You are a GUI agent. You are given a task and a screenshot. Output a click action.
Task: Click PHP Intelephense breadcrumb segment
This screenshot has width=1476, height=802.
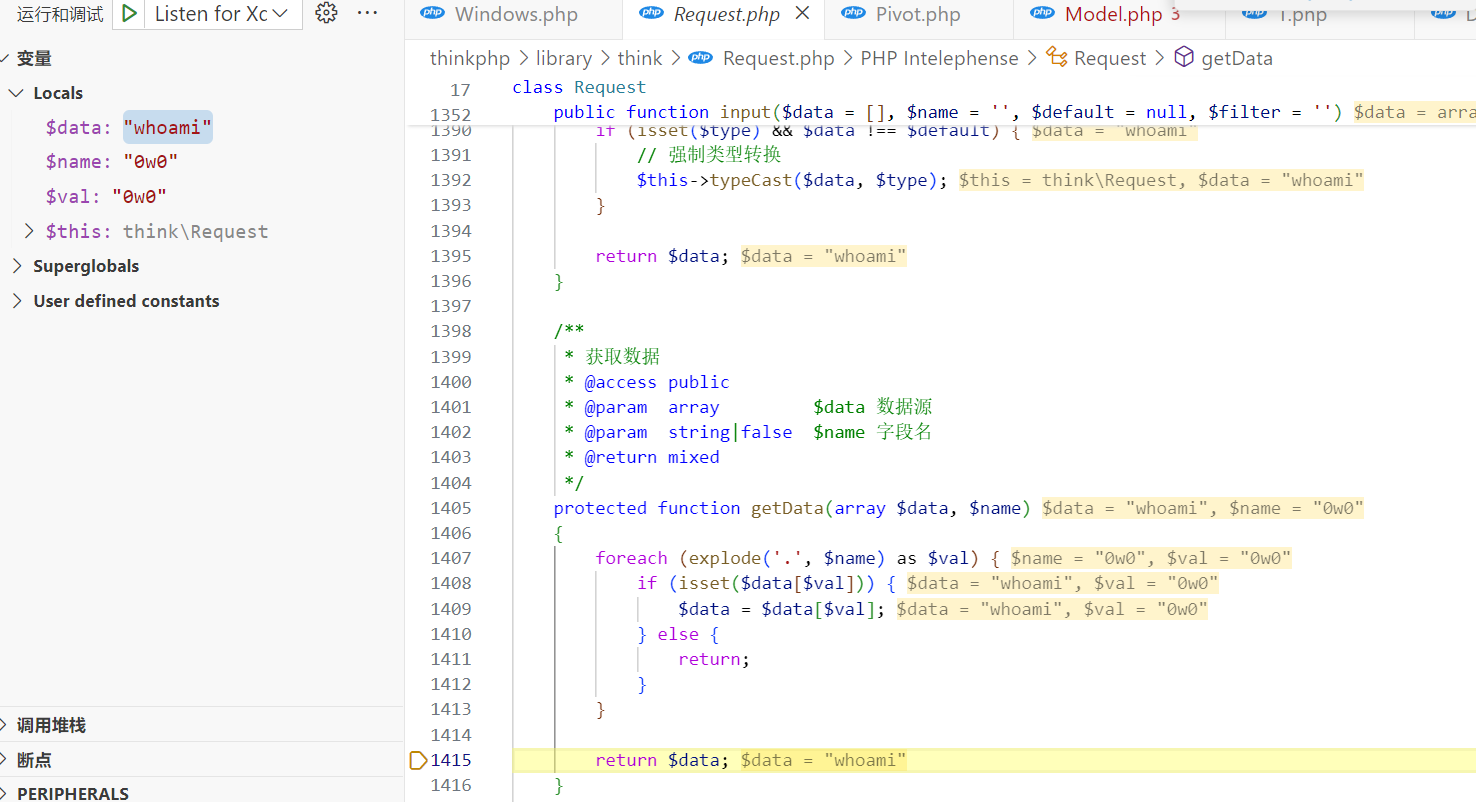[x=939, y=59]
